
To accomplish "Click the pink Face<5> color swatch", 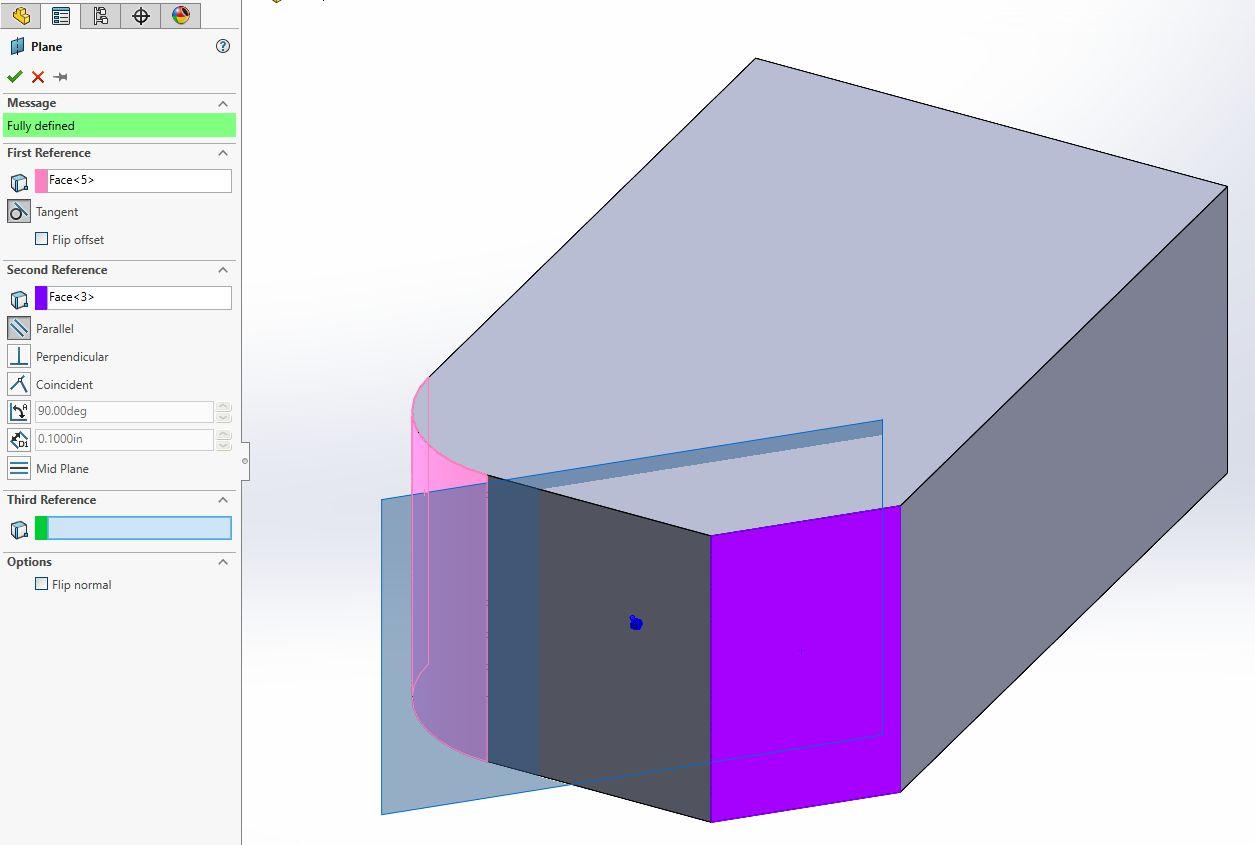I will pos(41,181).
